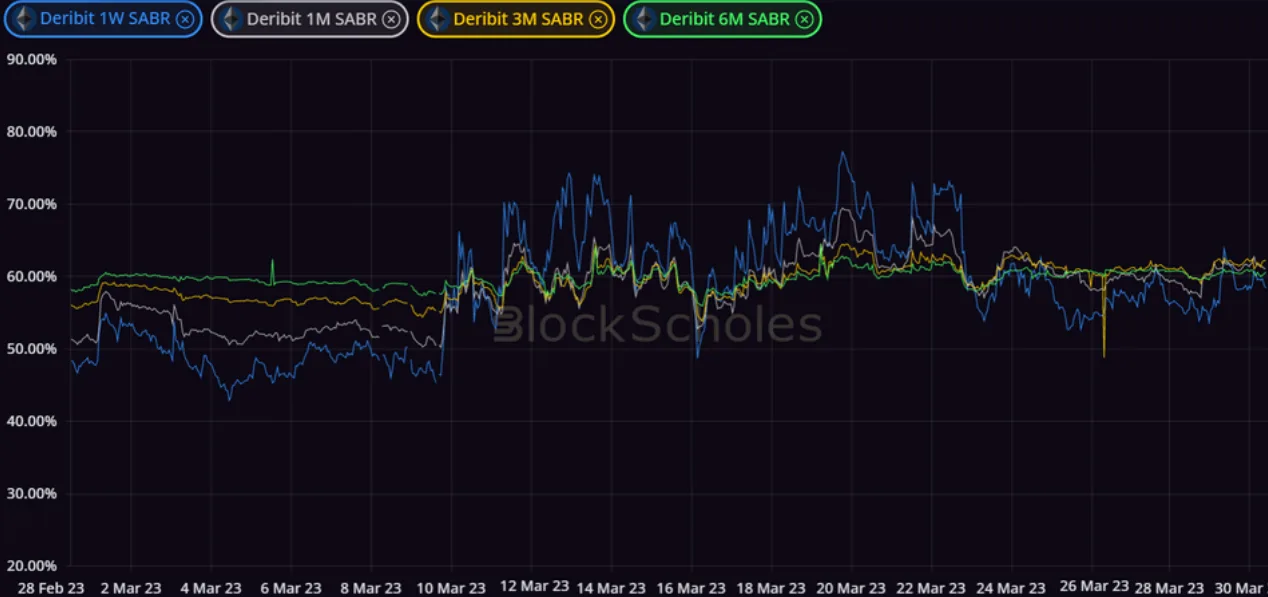Click the 50.00% y-axis label

[31, 348]
